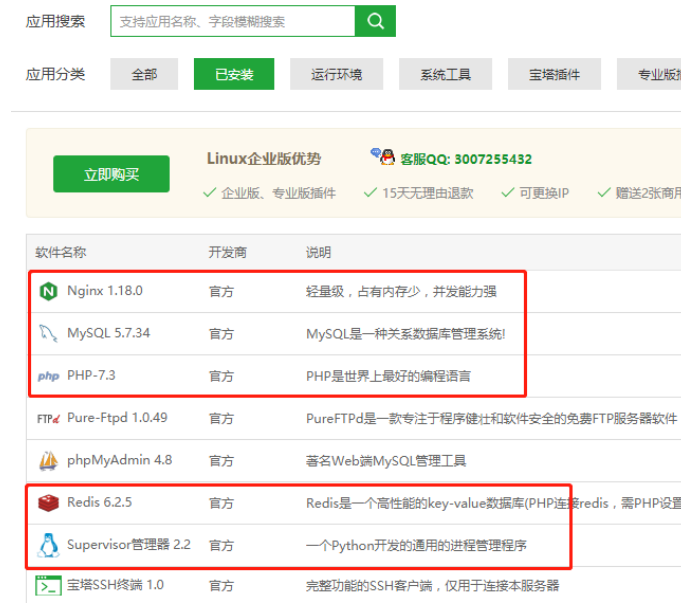681x603 pixels.
Task: Show the 系统工具 category
Action: tap(445, 74)
